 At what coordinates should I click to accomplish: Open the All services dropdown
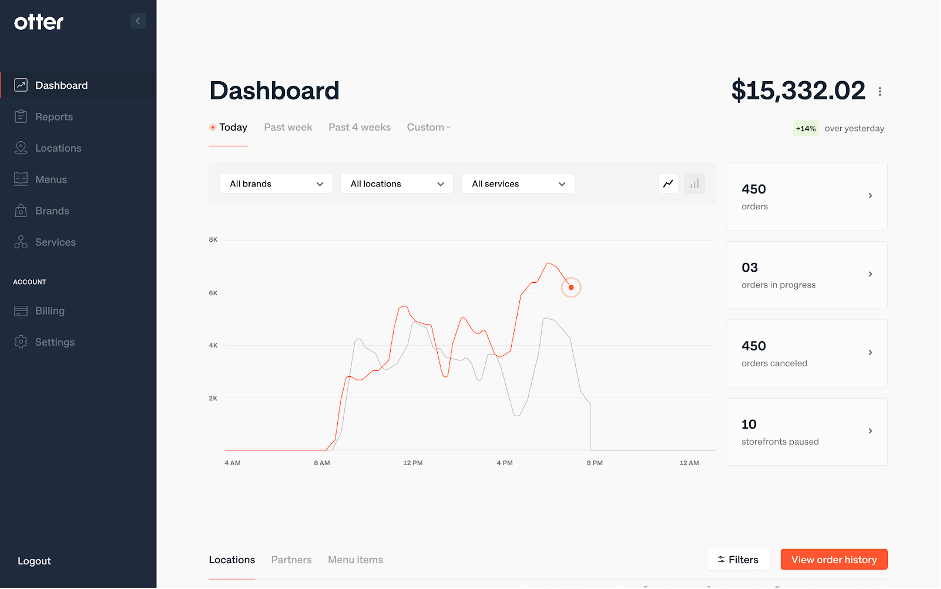pos(517,183)
